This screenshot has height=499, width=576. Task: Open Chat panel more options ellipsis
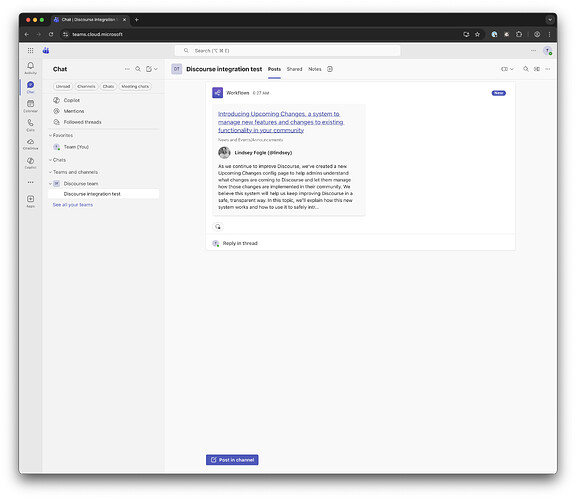pos(127,69)
